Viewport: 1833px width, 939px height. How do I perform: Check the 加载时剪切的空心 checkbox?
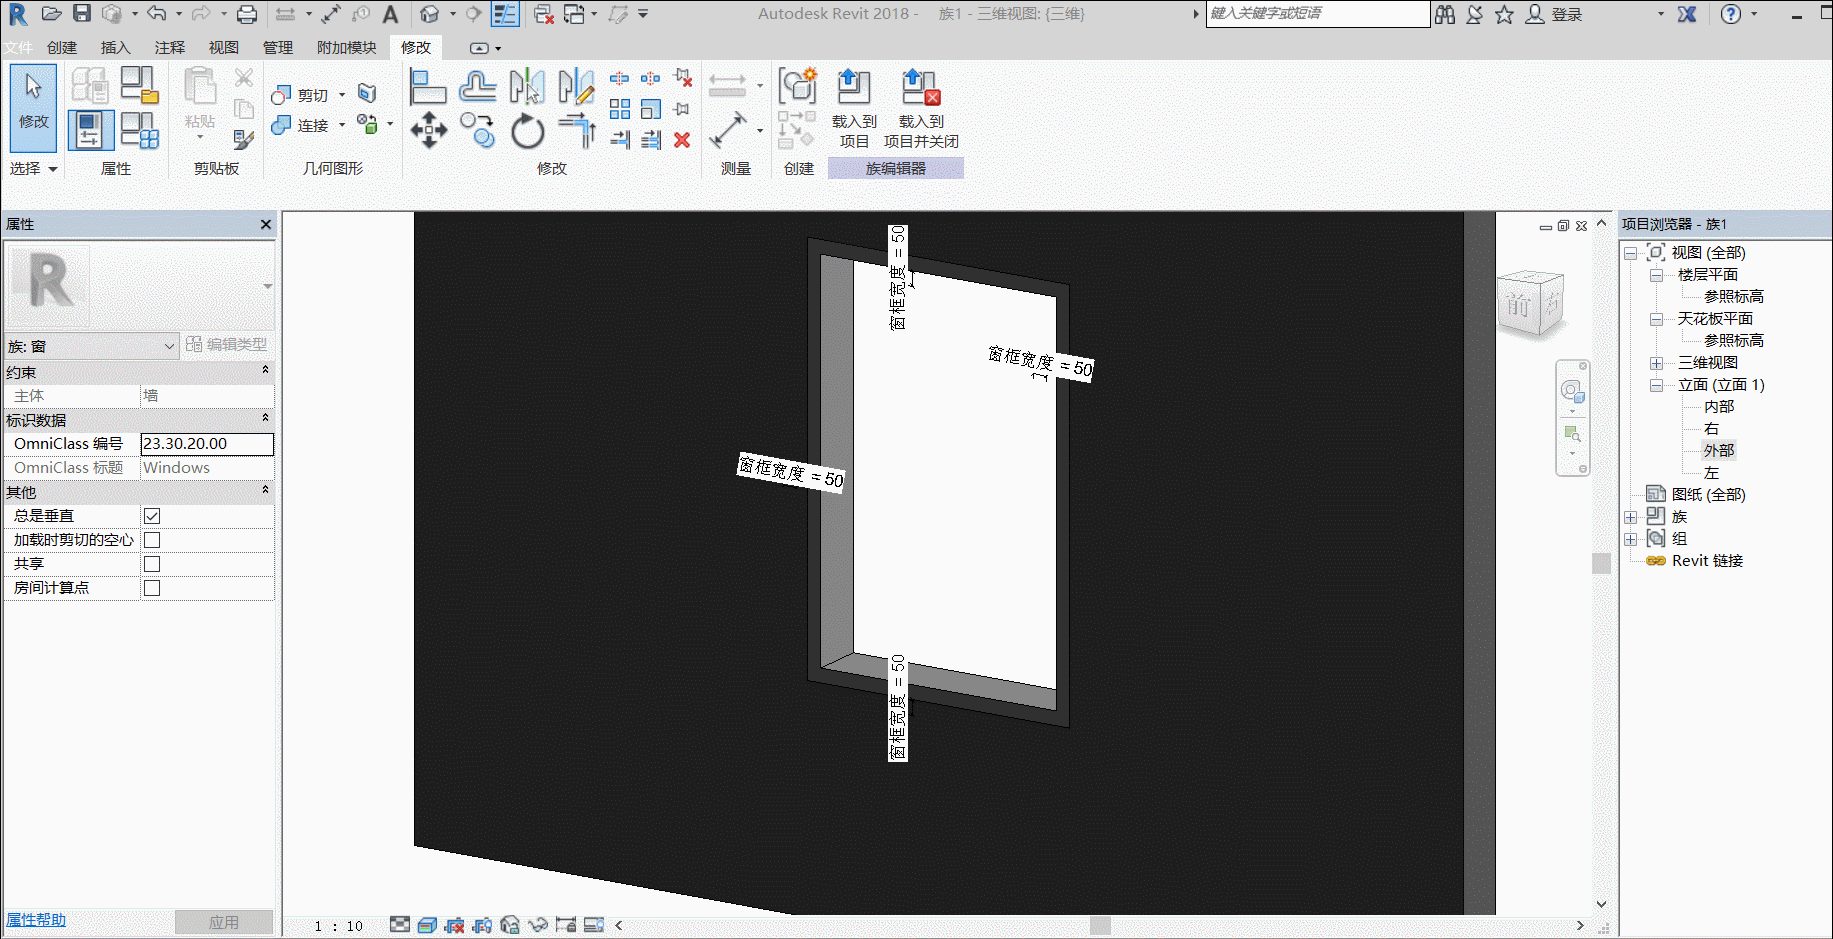click(x=152, y=540)
